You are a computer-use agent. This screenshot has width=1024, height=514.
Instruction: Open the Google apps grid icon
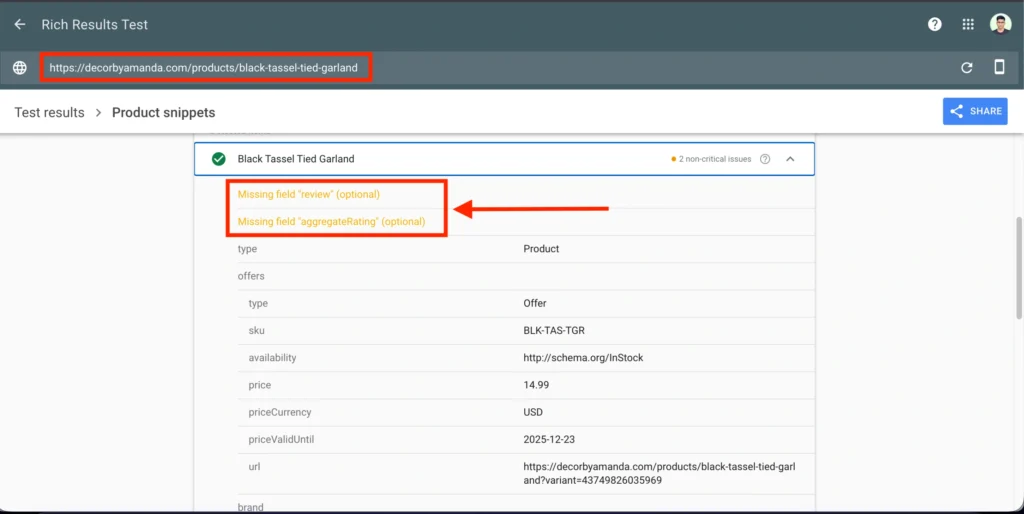point(967,25)
